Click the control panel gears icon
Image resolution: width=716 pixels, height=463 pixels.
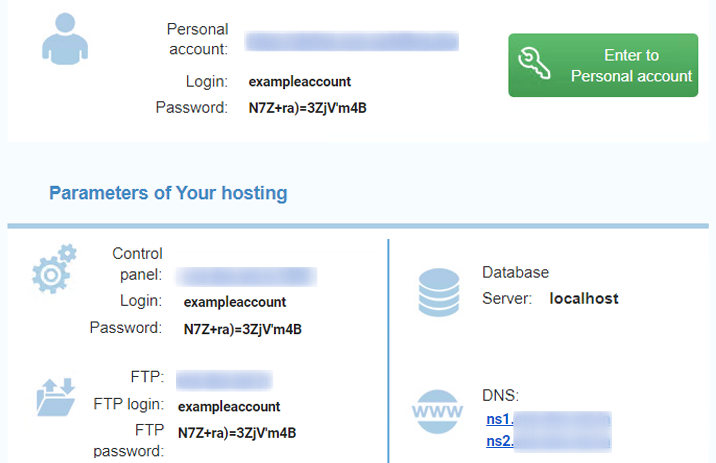pos(54,268)
